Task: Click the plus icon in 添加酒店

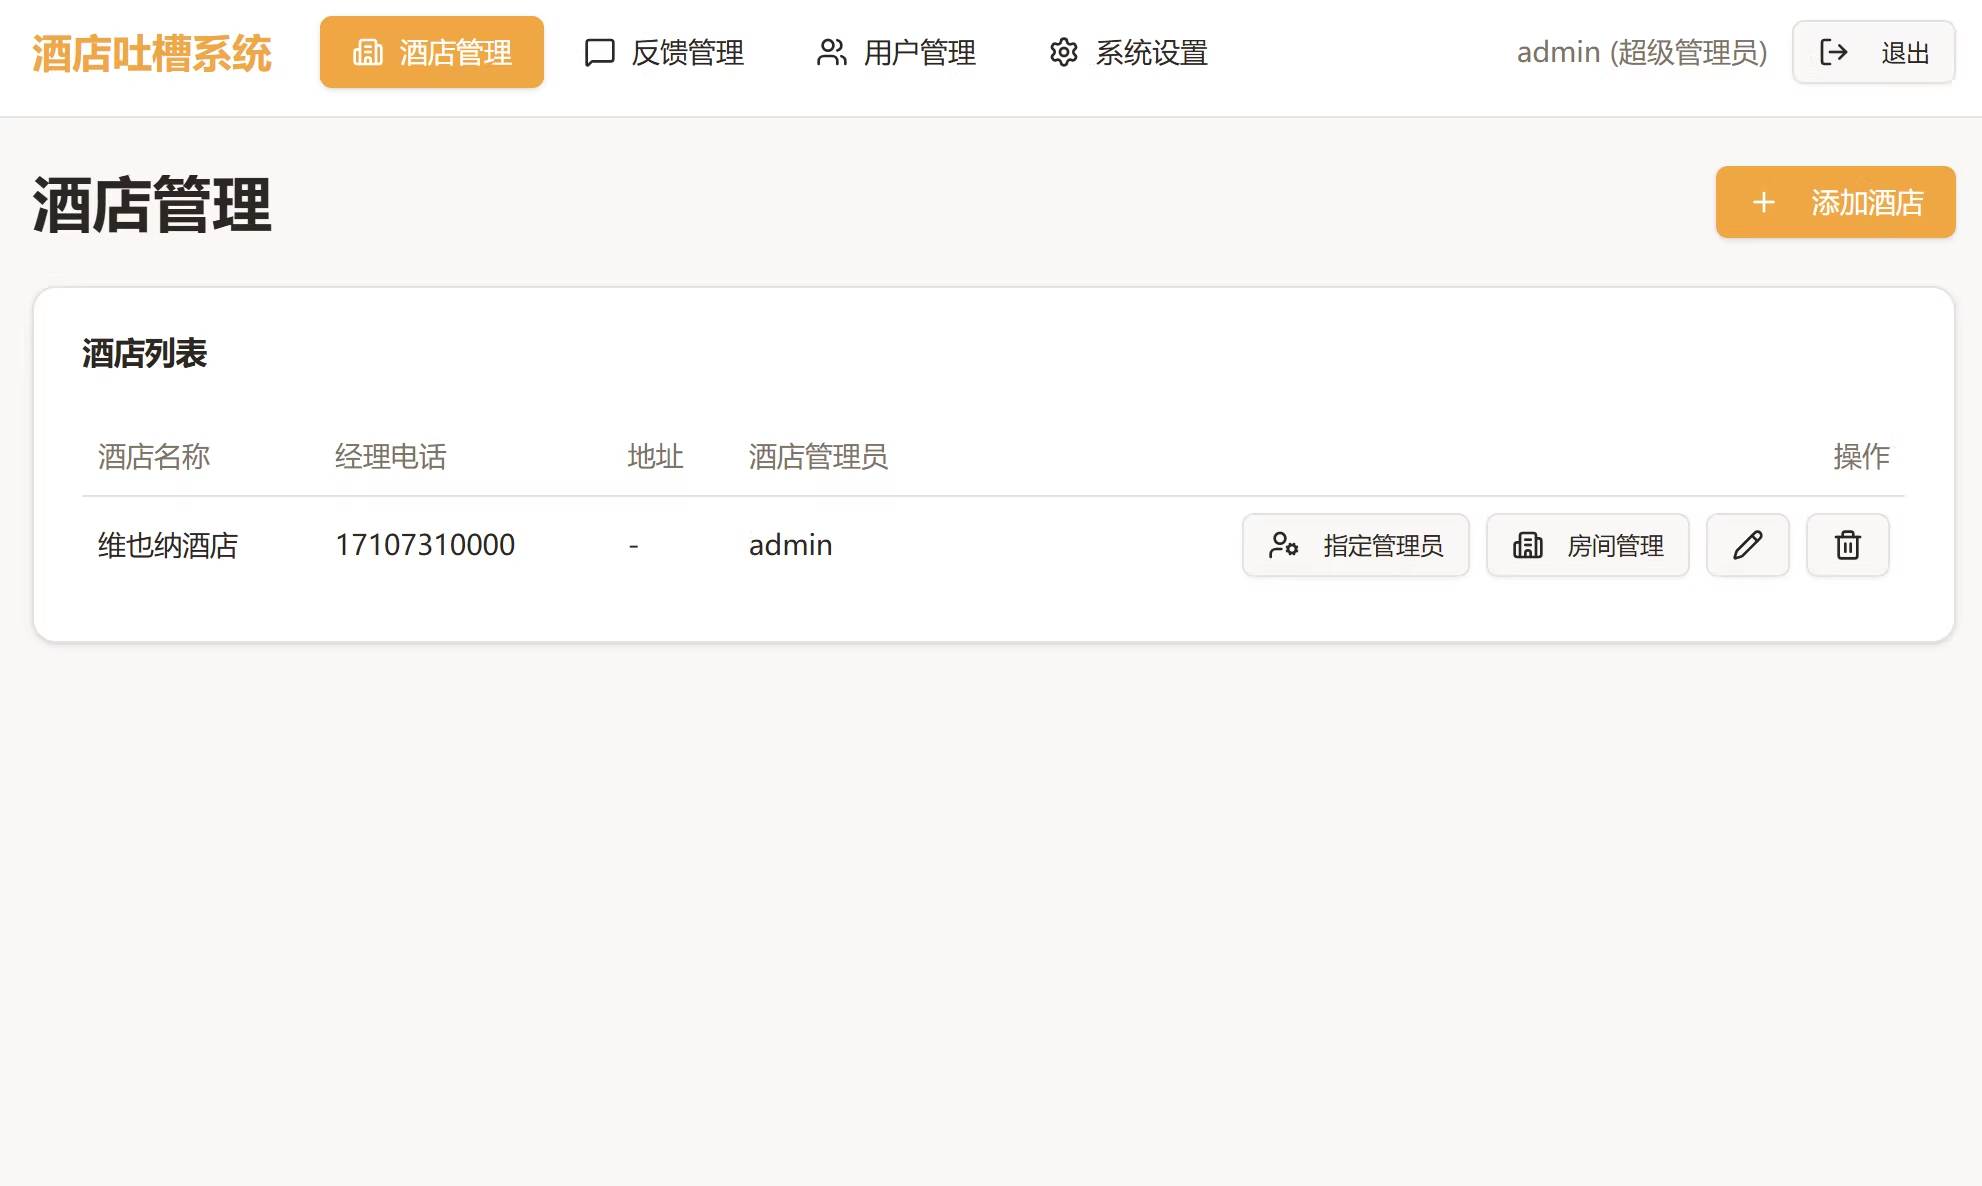Action: tap(1763, 203)
